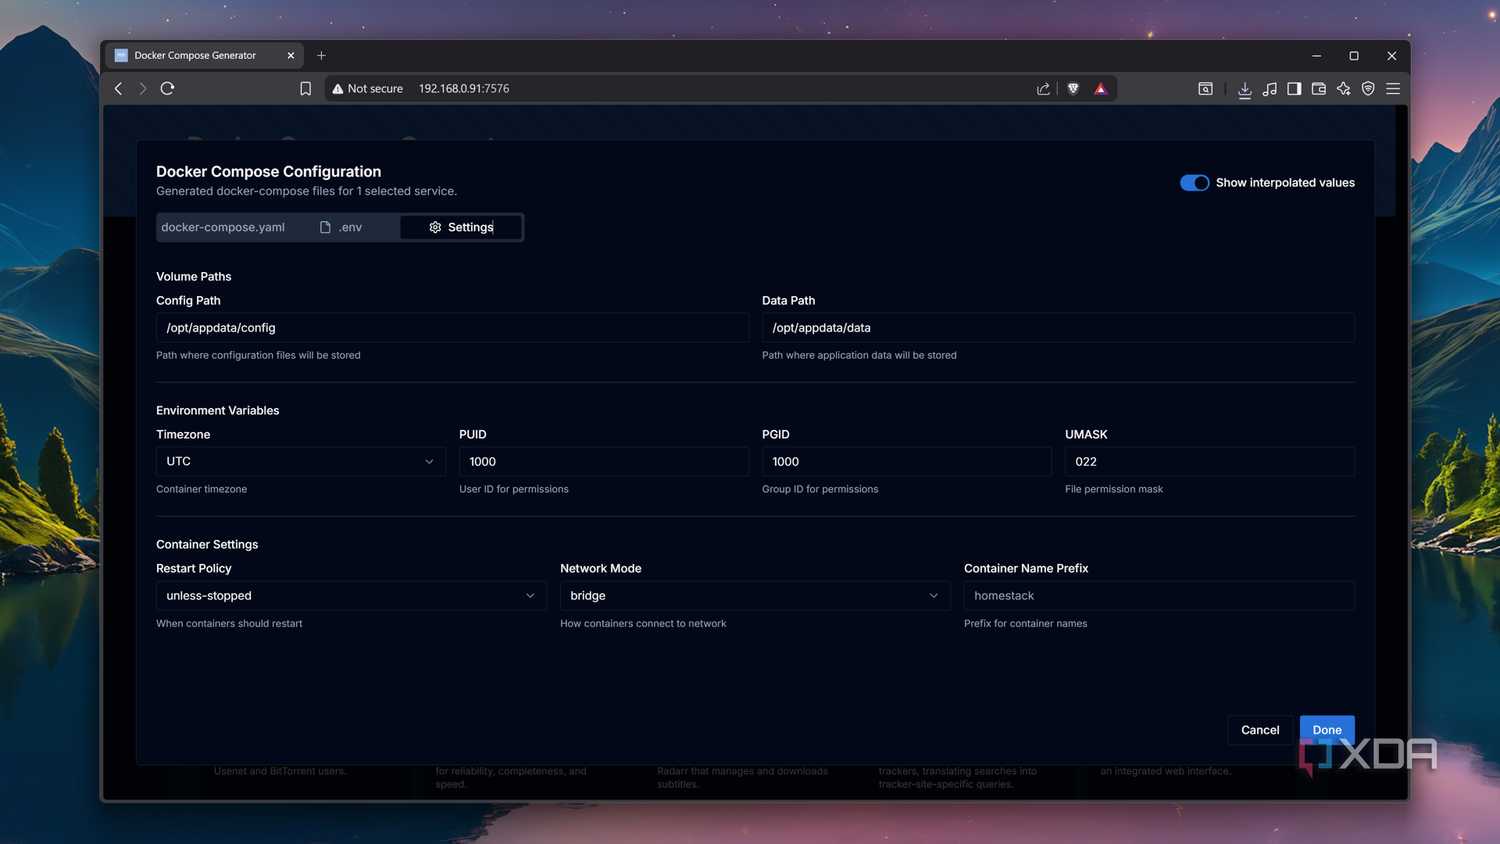The height and width of the screenshot is (844, 1500).
Task: Minimize the browser window
Action: [1316, 55]
